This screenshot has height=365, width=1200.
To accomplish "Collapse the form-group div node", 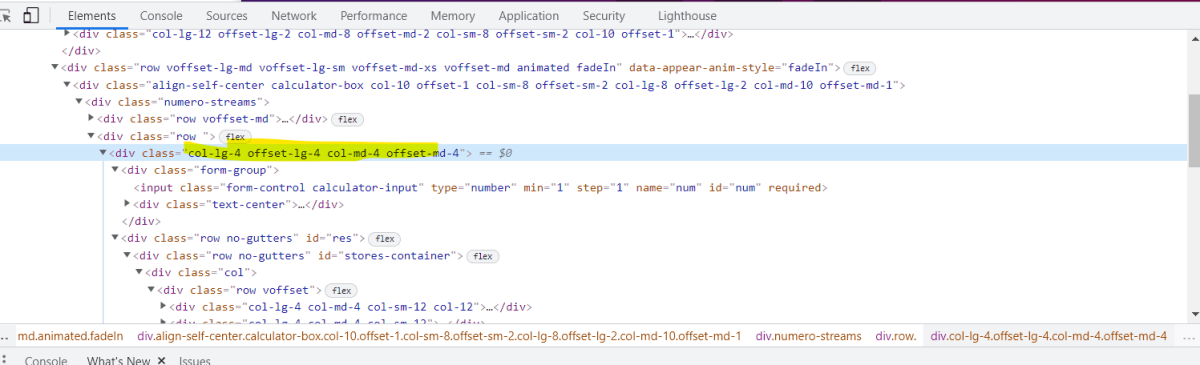I will (x=115, y=170).
